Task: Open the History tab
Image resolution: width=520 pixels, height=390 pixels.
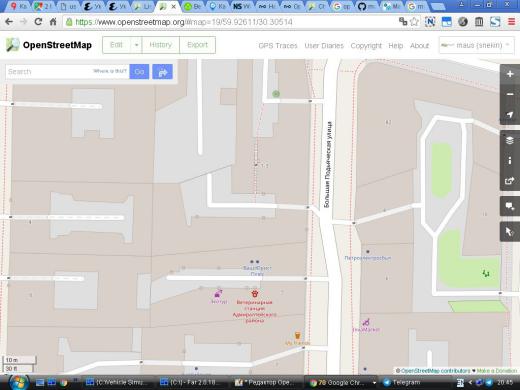Action: [x=161, y=45]
